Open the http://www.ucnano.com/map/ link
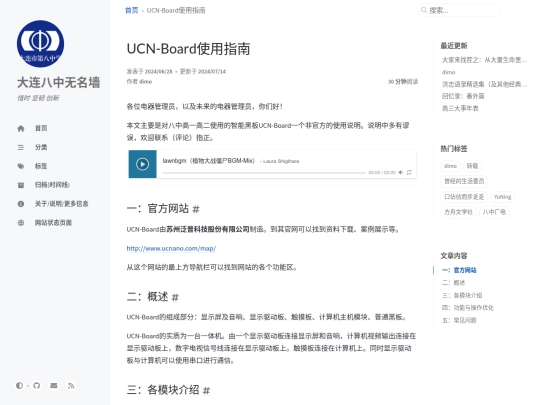The image size is (540, 405). pos(171,248)
